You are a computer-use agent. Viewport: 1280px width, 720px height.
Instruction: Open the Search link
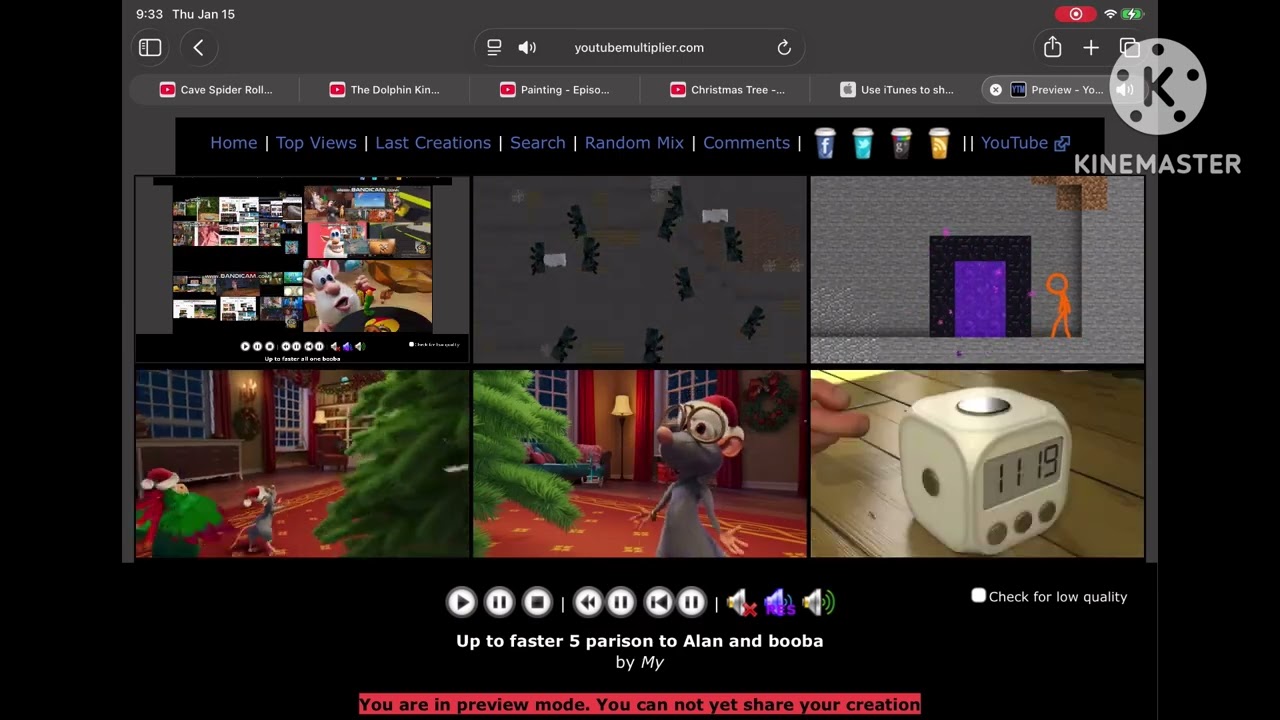pyautogui.click(x=538, y=143)
